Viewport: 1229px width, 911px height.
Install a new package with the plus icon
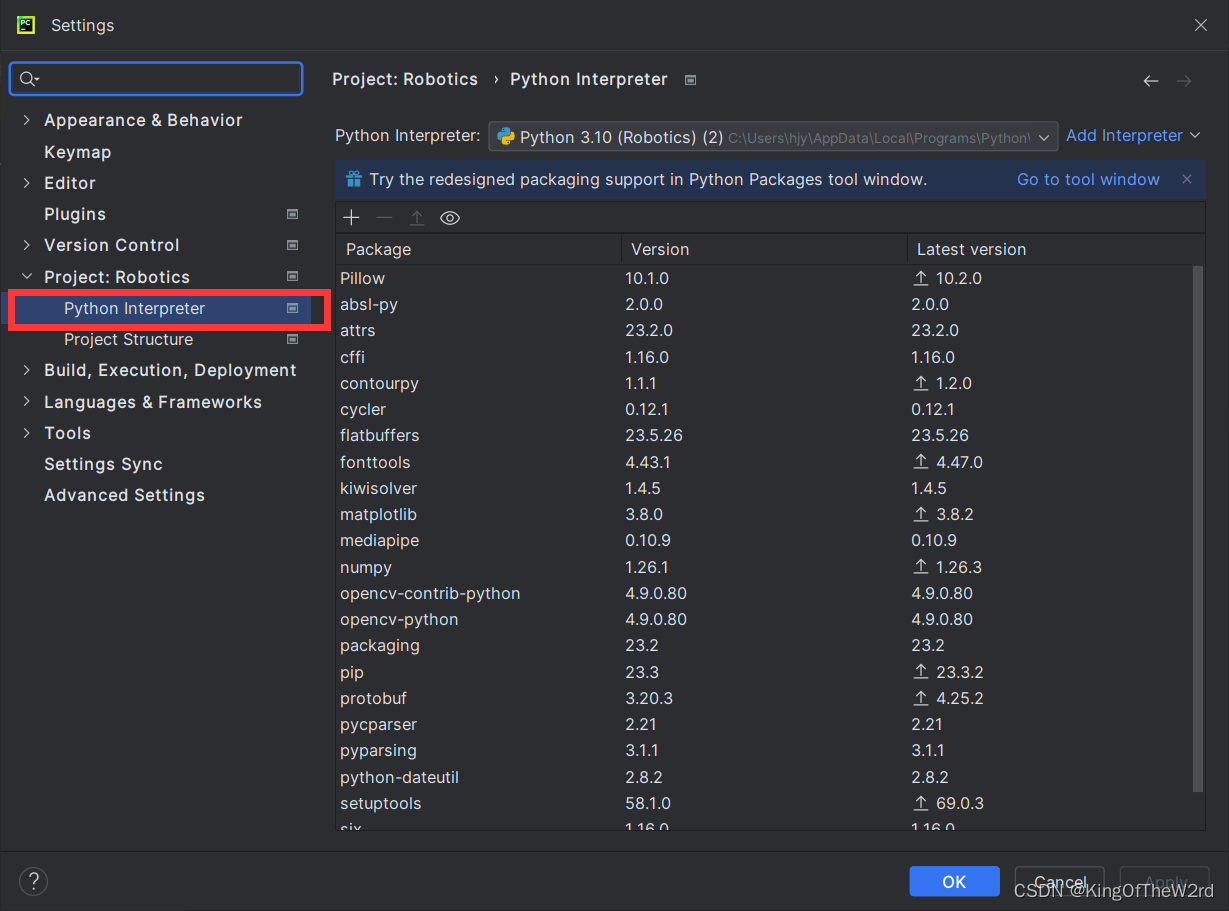[x=351, y=217]
